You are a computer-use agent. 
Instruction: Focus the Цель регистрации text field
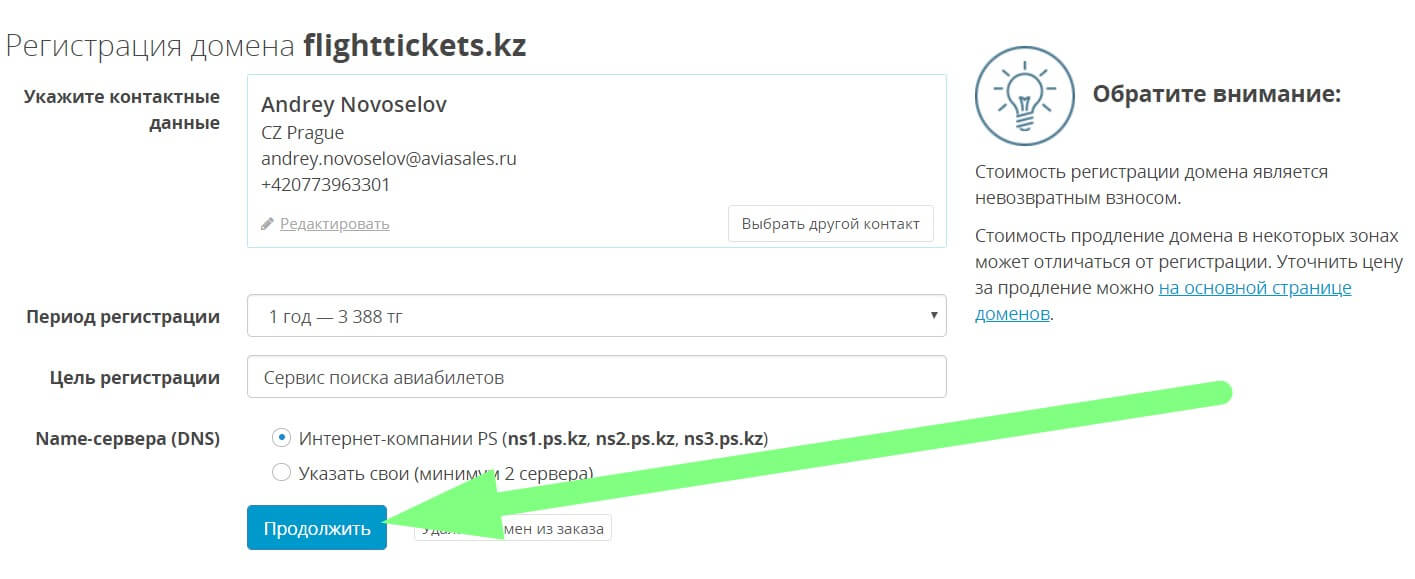595,378
